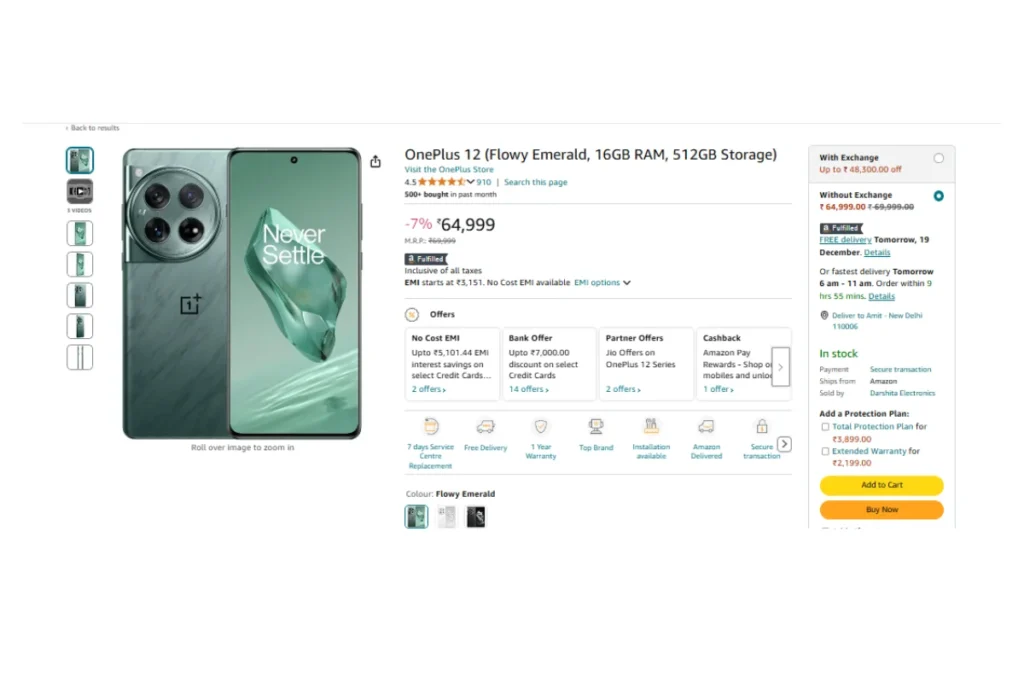Viewport: 1024px width, 683px height.
Task: Click the share icon beside product image
Action: pyautogui.click(x=376, y=161)
